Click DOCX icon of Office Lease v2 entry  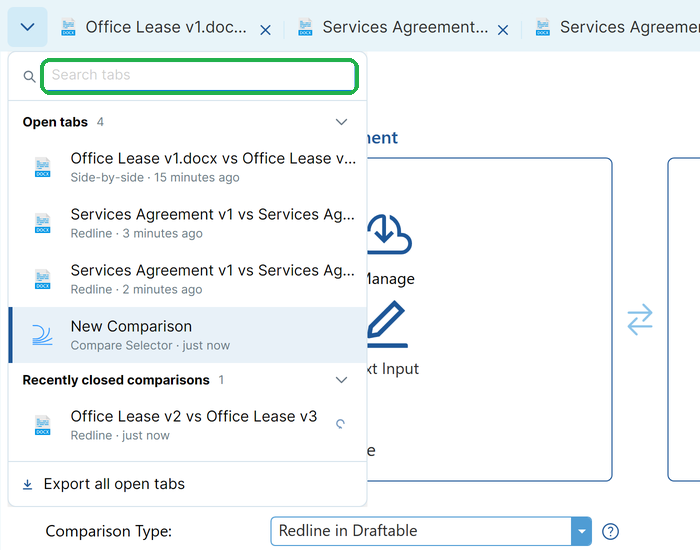click(42, 425)
